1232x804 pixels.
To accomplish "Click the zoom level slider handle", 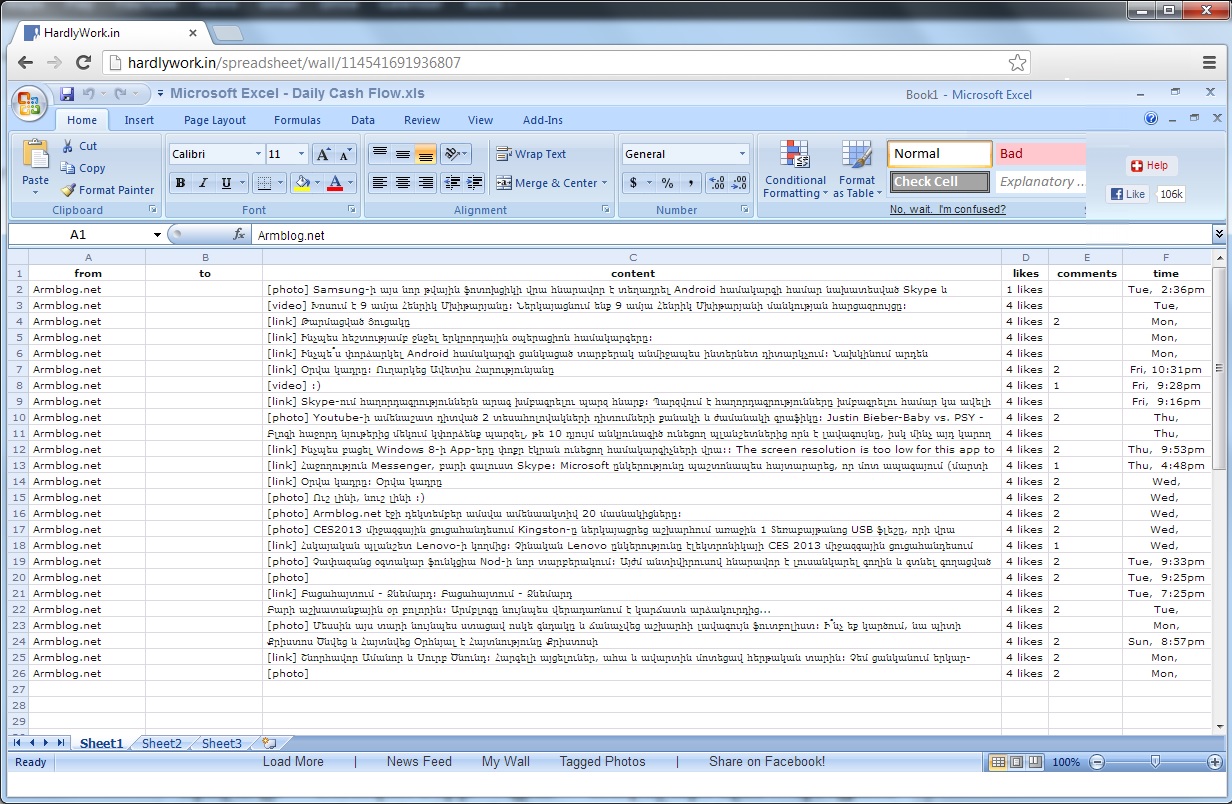I will (x=1155, y=762).
